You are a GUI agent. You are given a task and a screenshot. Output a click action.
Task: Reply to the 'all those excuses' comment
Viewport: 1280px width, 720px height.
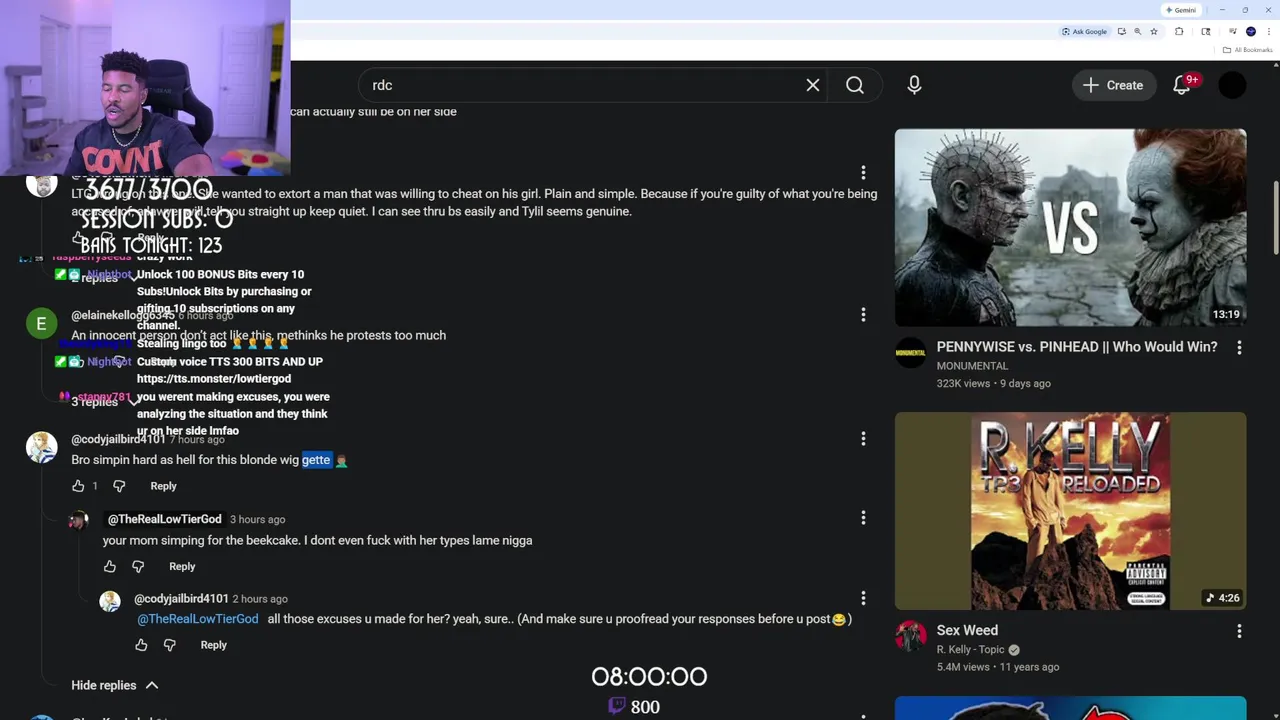tap(213, 645)
